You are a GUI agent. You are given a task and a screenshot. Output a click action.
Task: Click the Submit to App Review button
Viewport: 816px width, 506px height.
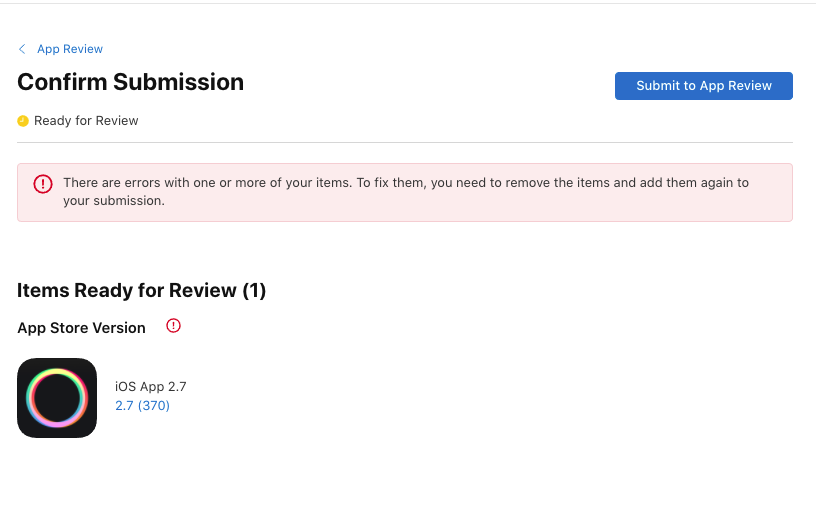[x=704, y=86]
